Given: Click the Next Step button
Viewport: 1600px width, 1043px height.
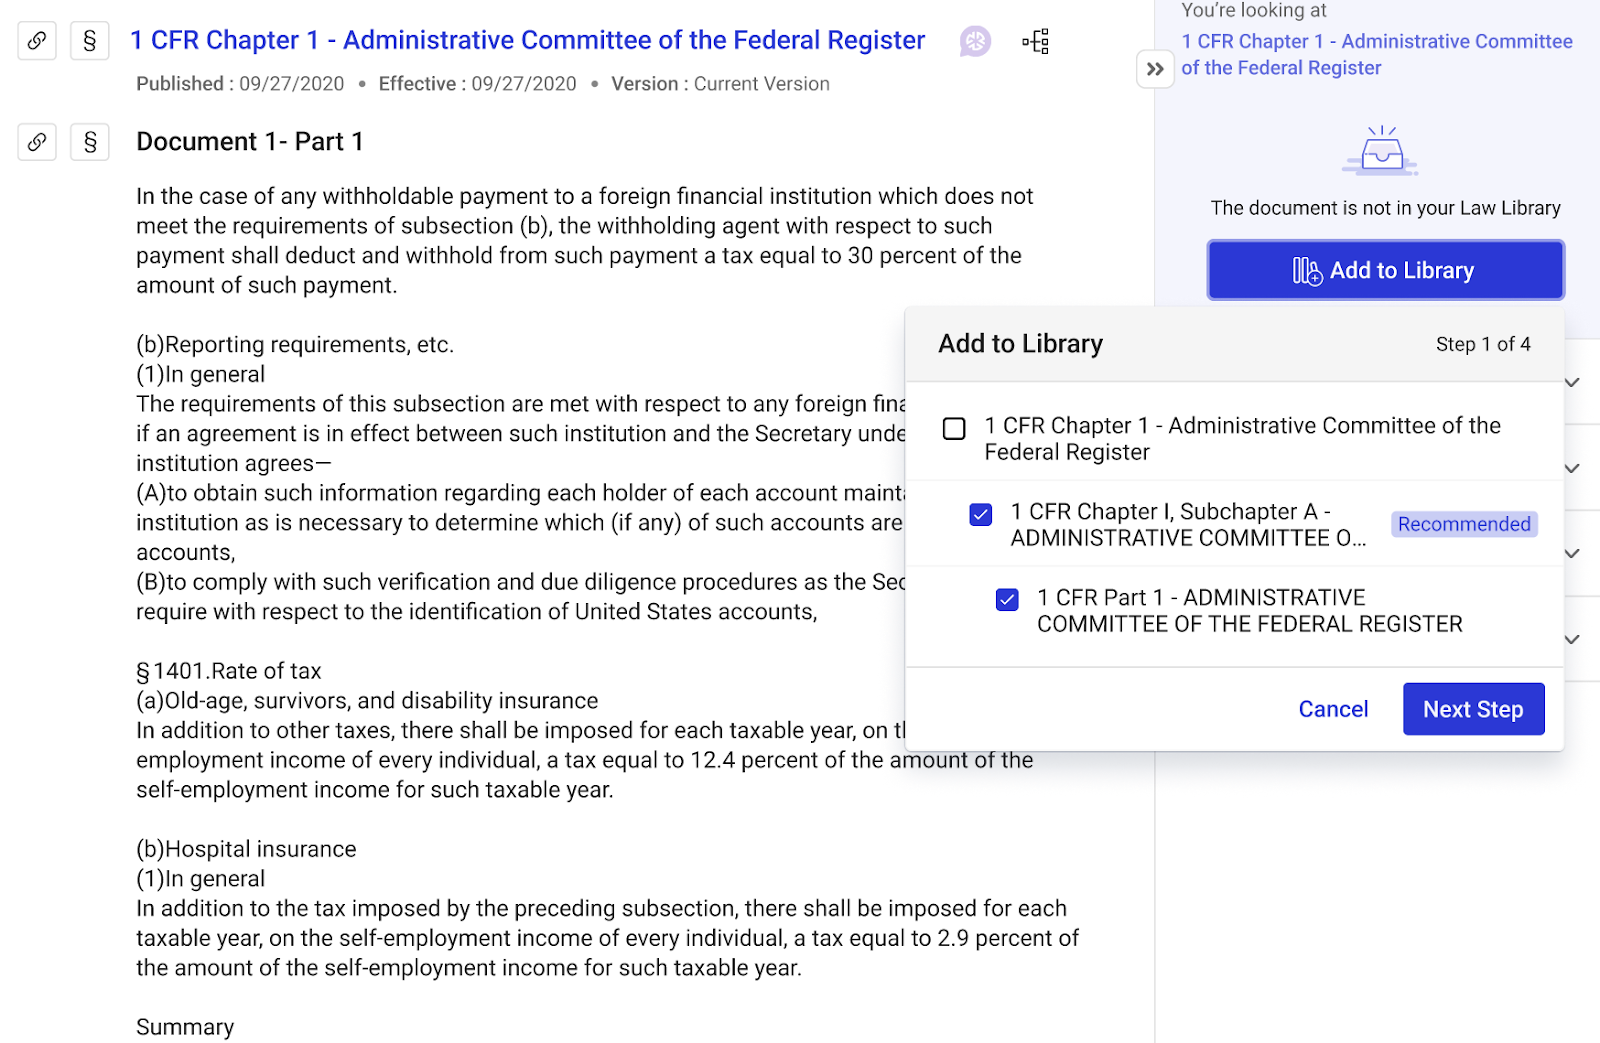Looking at the screenshot, I should point(1473,709).
